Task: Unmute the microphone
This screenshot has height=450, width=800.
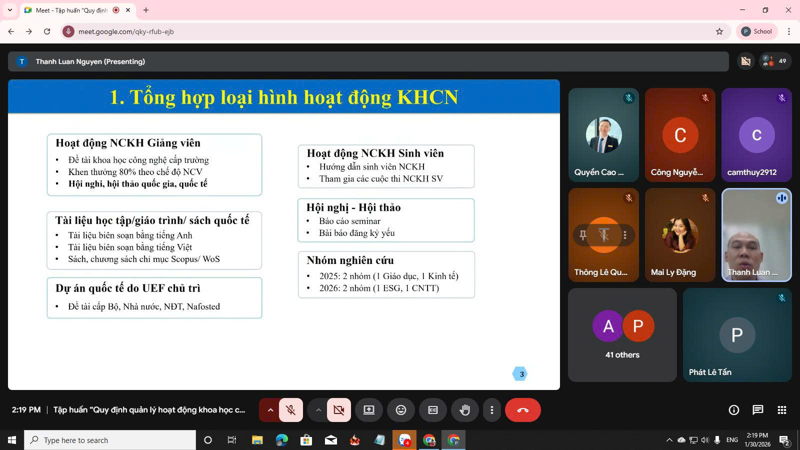Action: point(292,410)
